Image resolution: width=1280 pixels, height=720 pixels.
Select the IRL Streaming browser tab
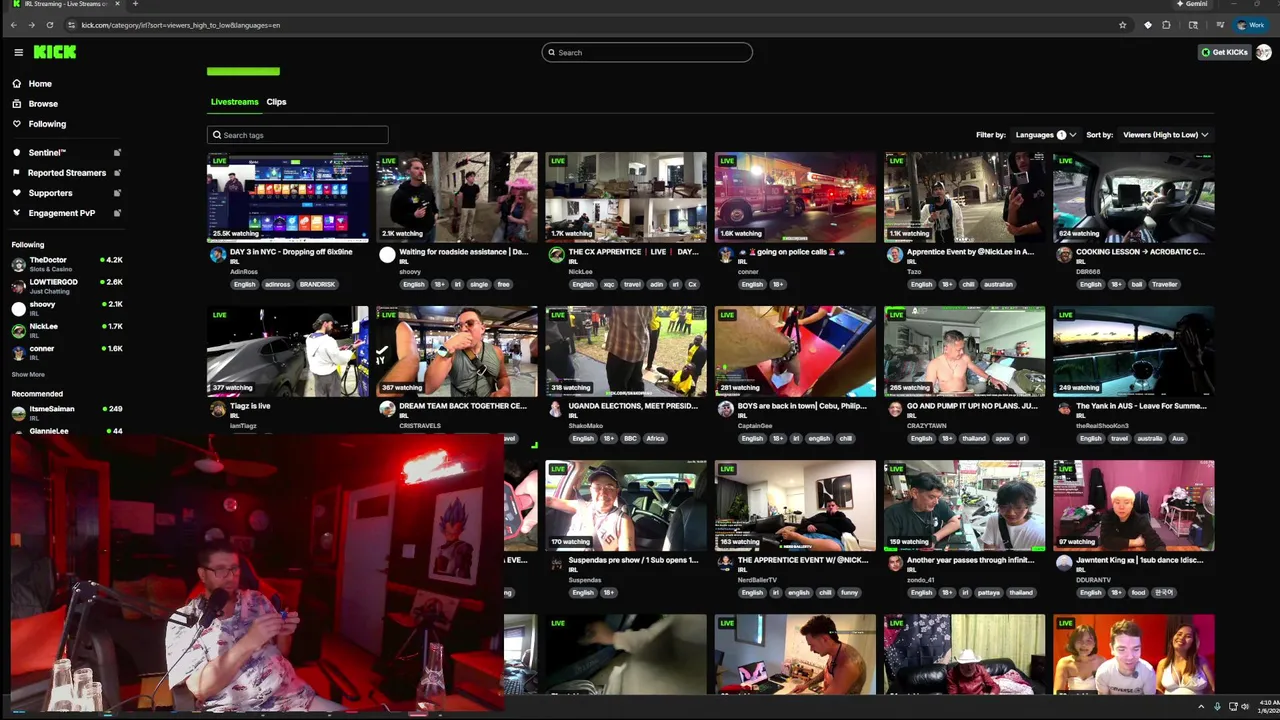tap(66, 4)
